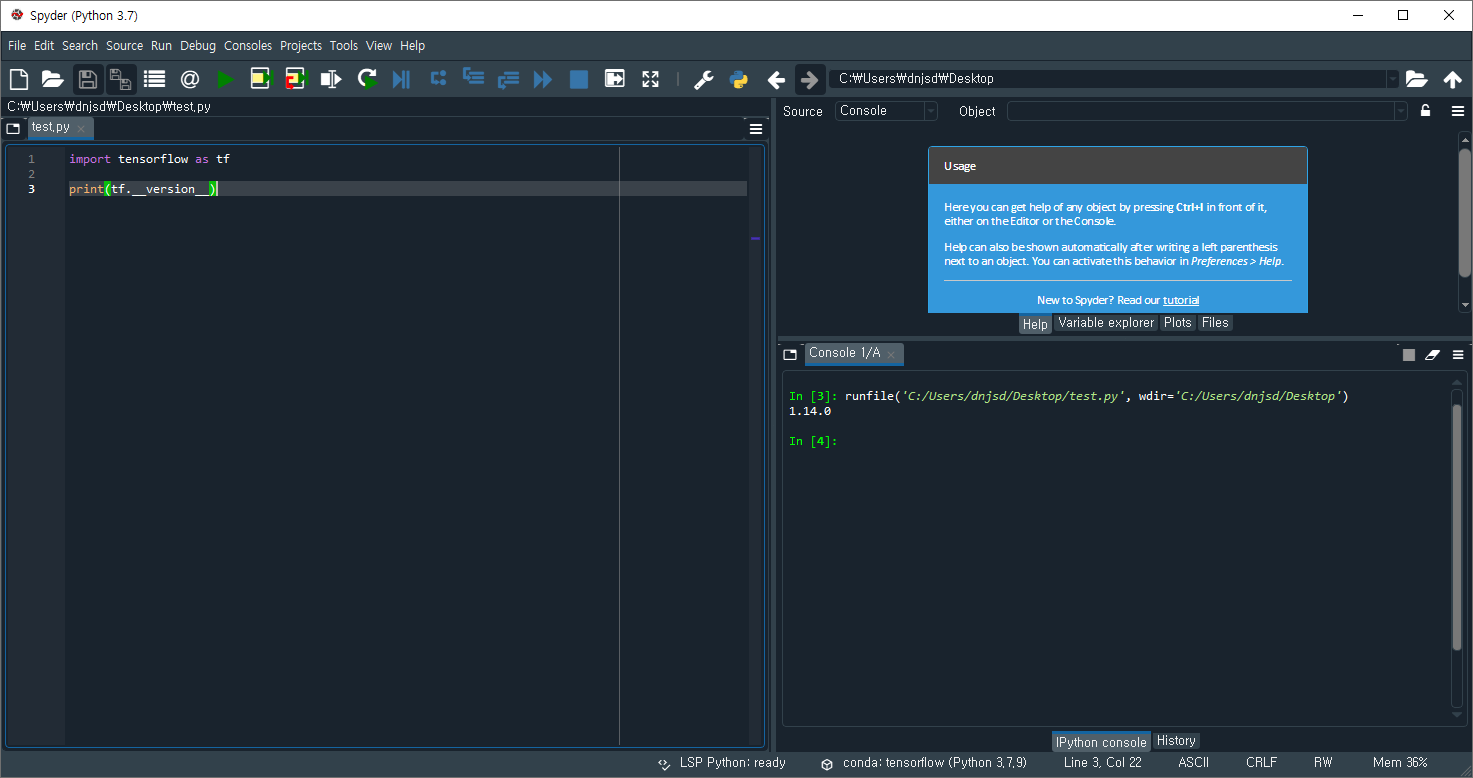
Task: Open Help pane options menu
Action: pyautogui.click(x=1458, y=111)
